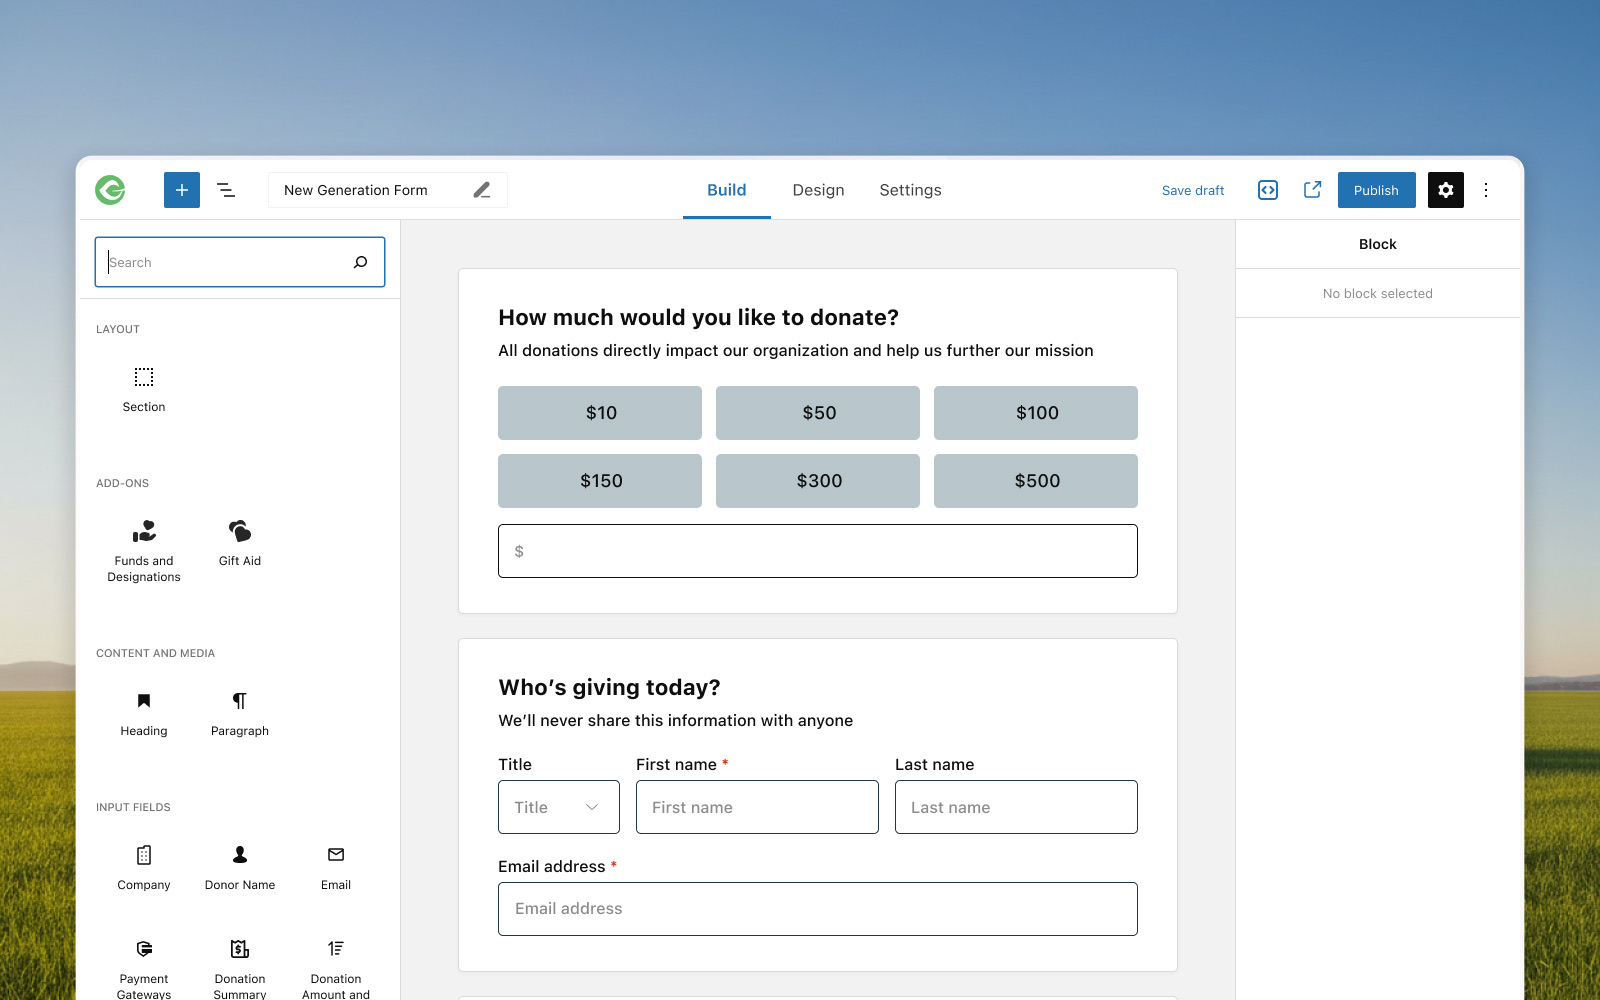Select the Block panel tab
The width and height of the screenshot is (1600, 1000).
point(1378,244)
